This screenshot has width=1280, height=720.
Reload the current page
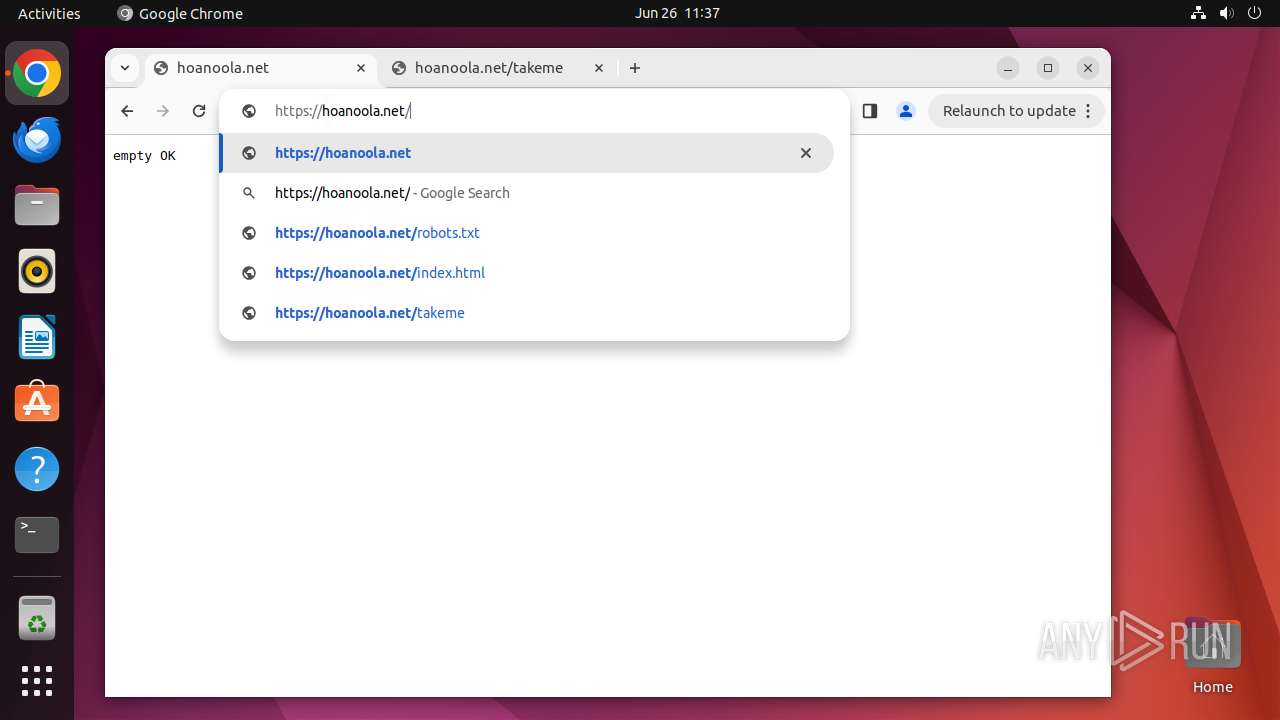tap(199, 111)
